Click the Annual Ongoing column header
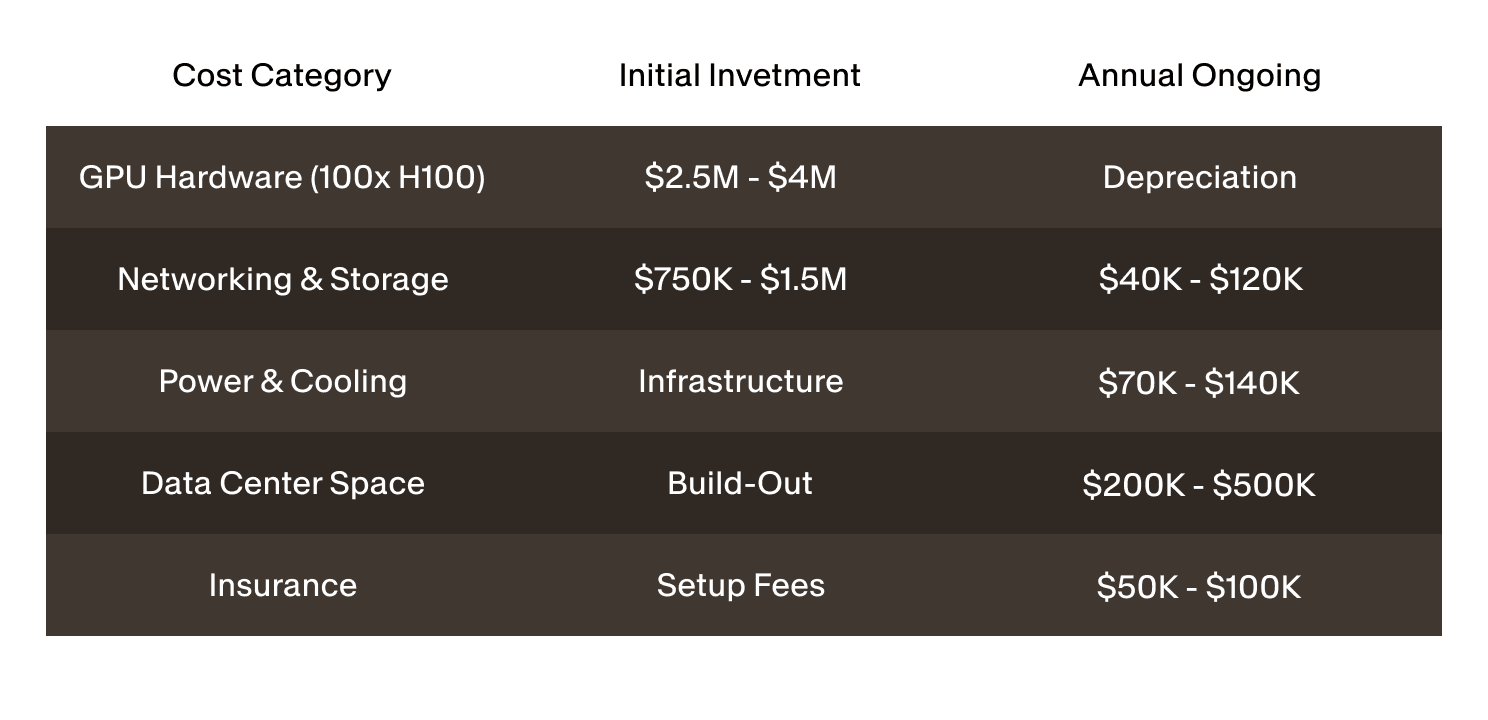The height and width of the screenshot is (720, 1488). pyautogui.click(x=1199, y=76)
